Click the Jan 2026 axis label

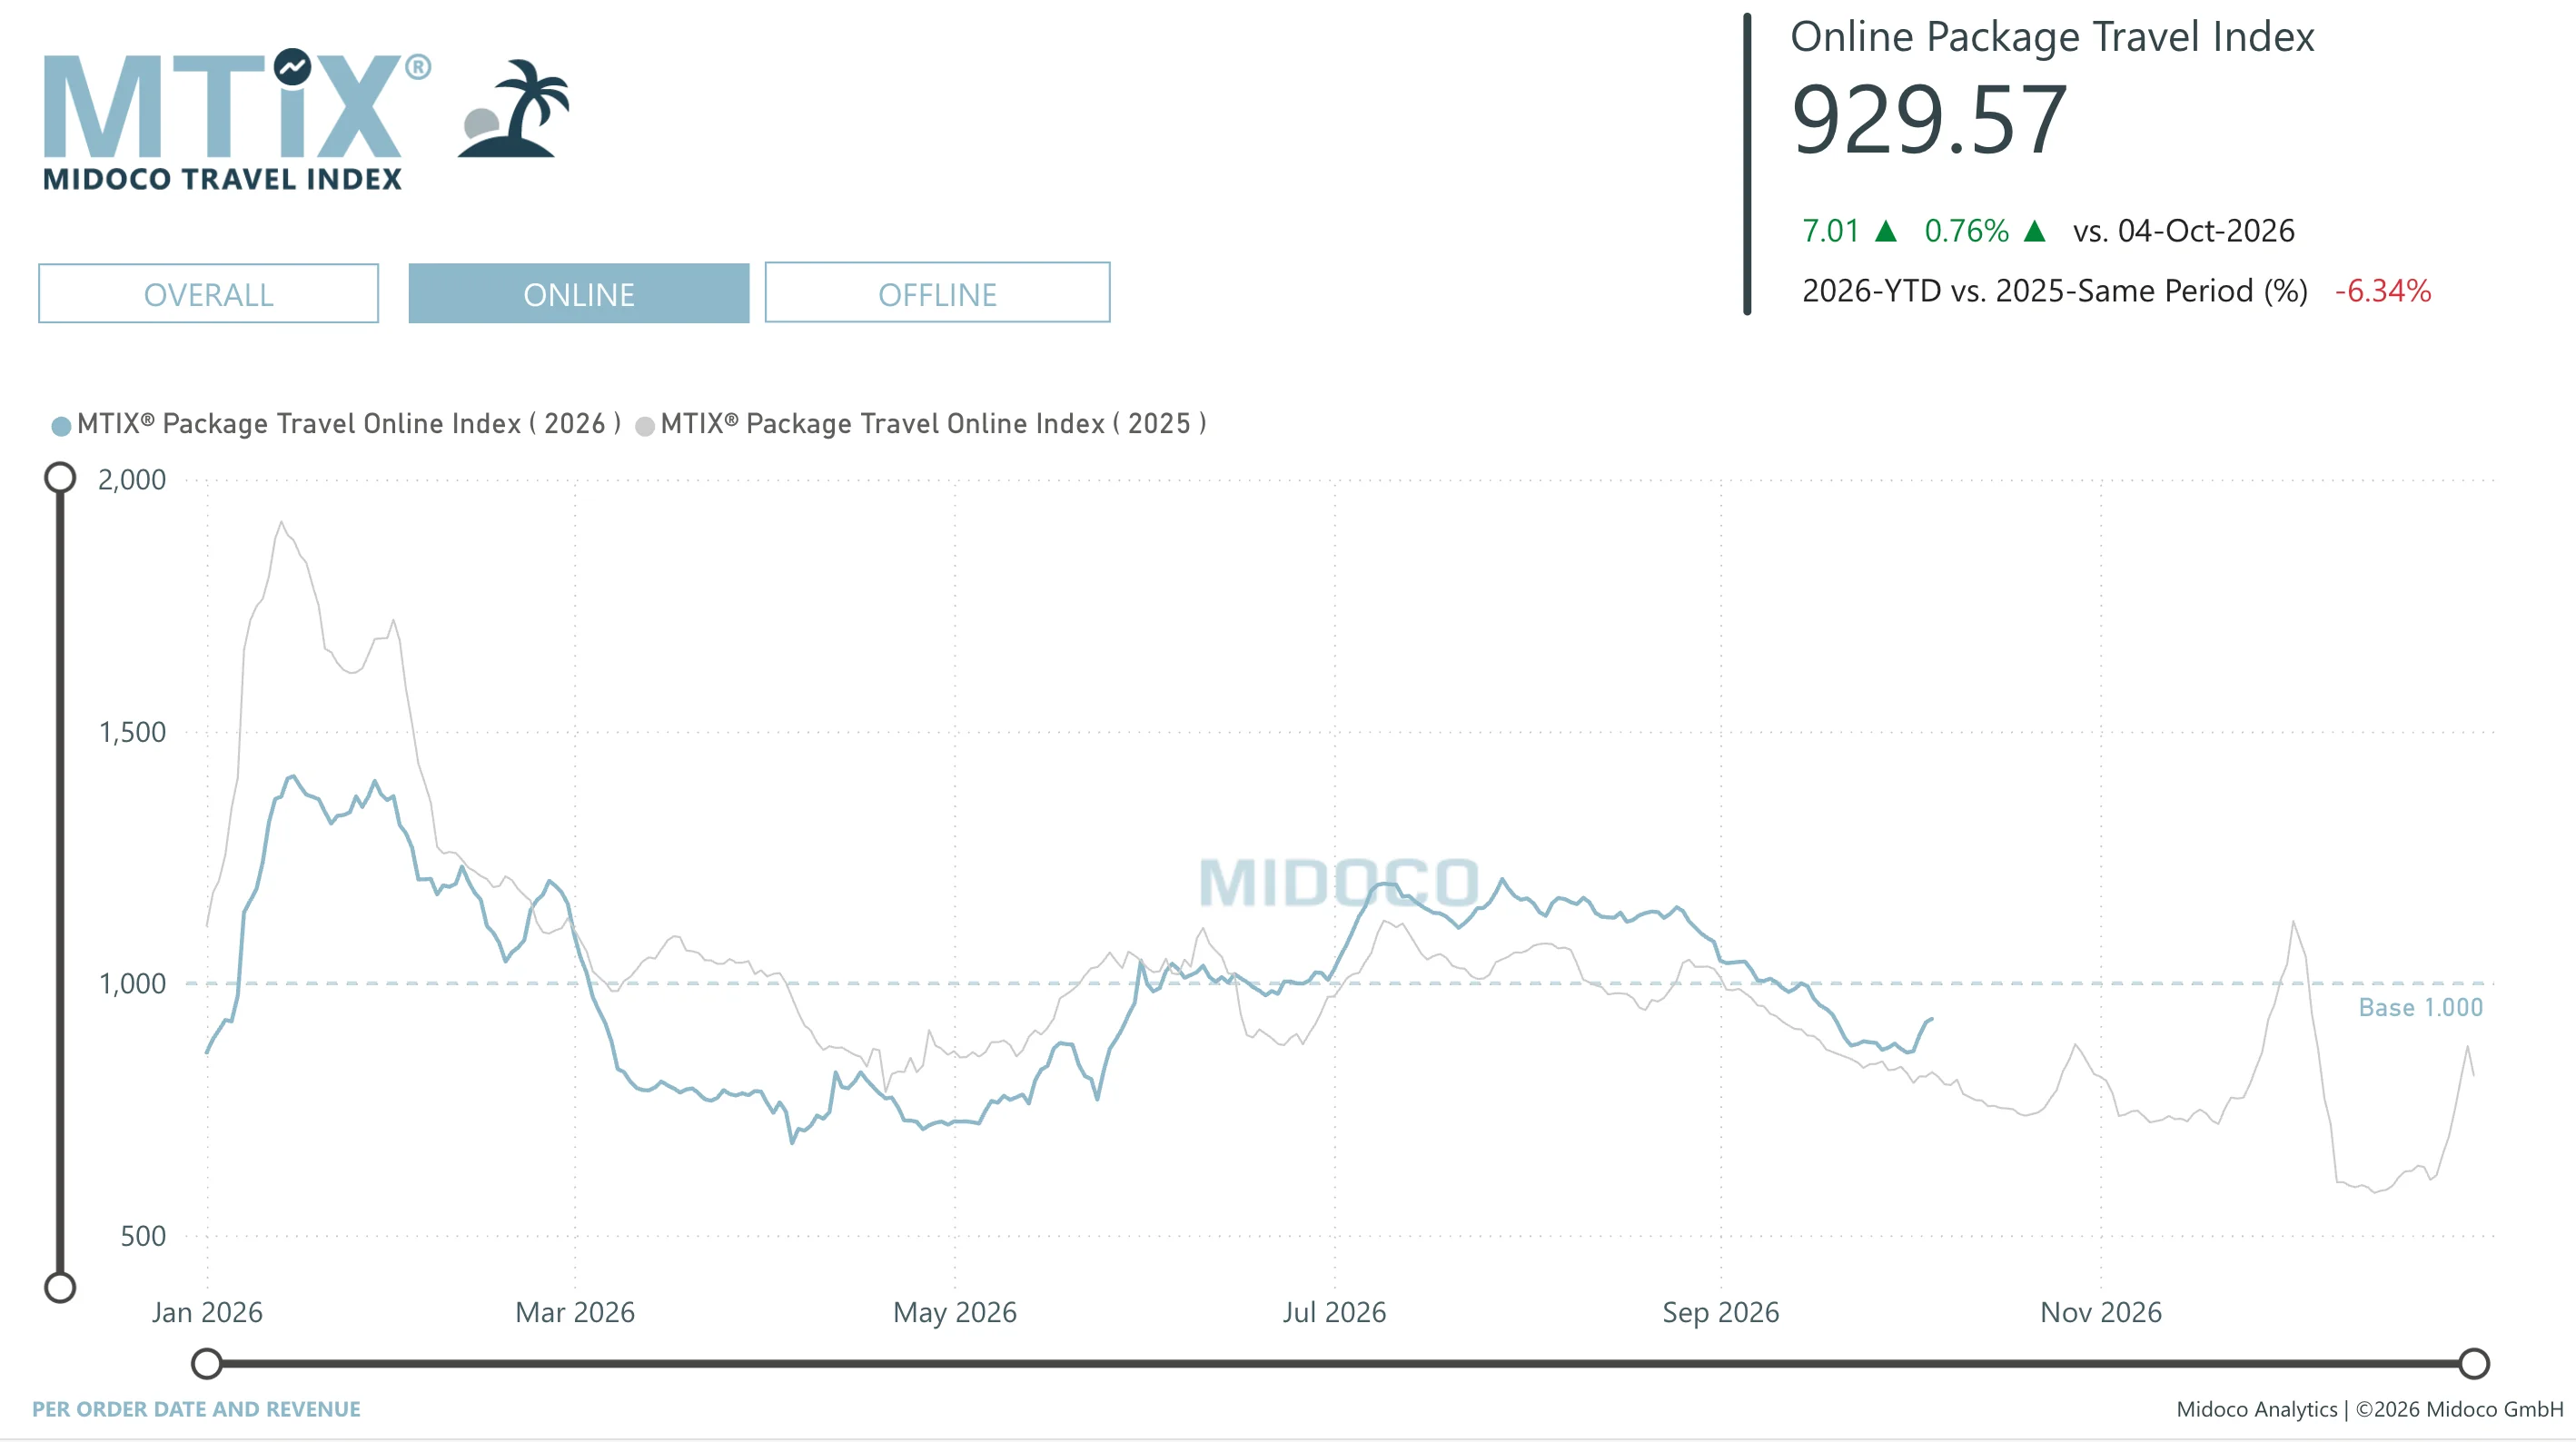click(207, 1312)
